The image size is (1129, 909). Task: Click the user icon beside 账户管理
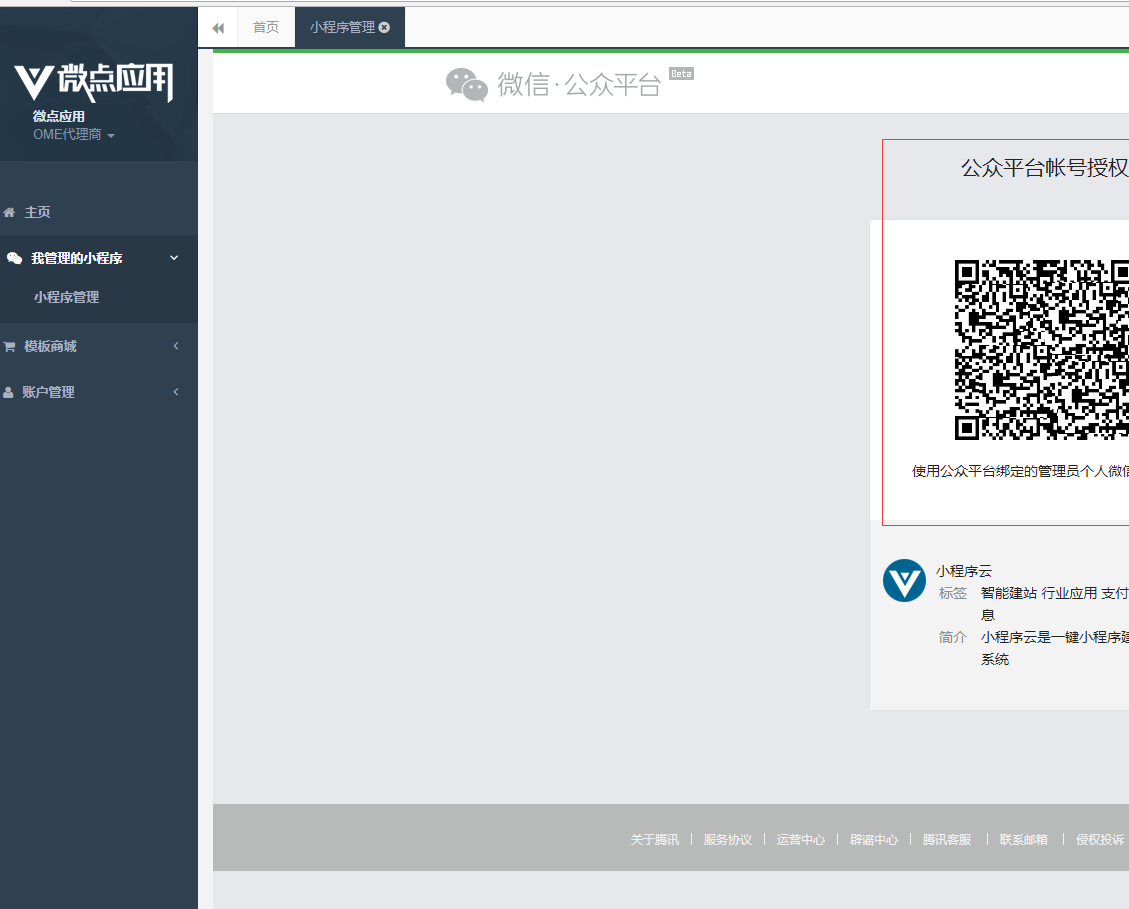(9, 392)
